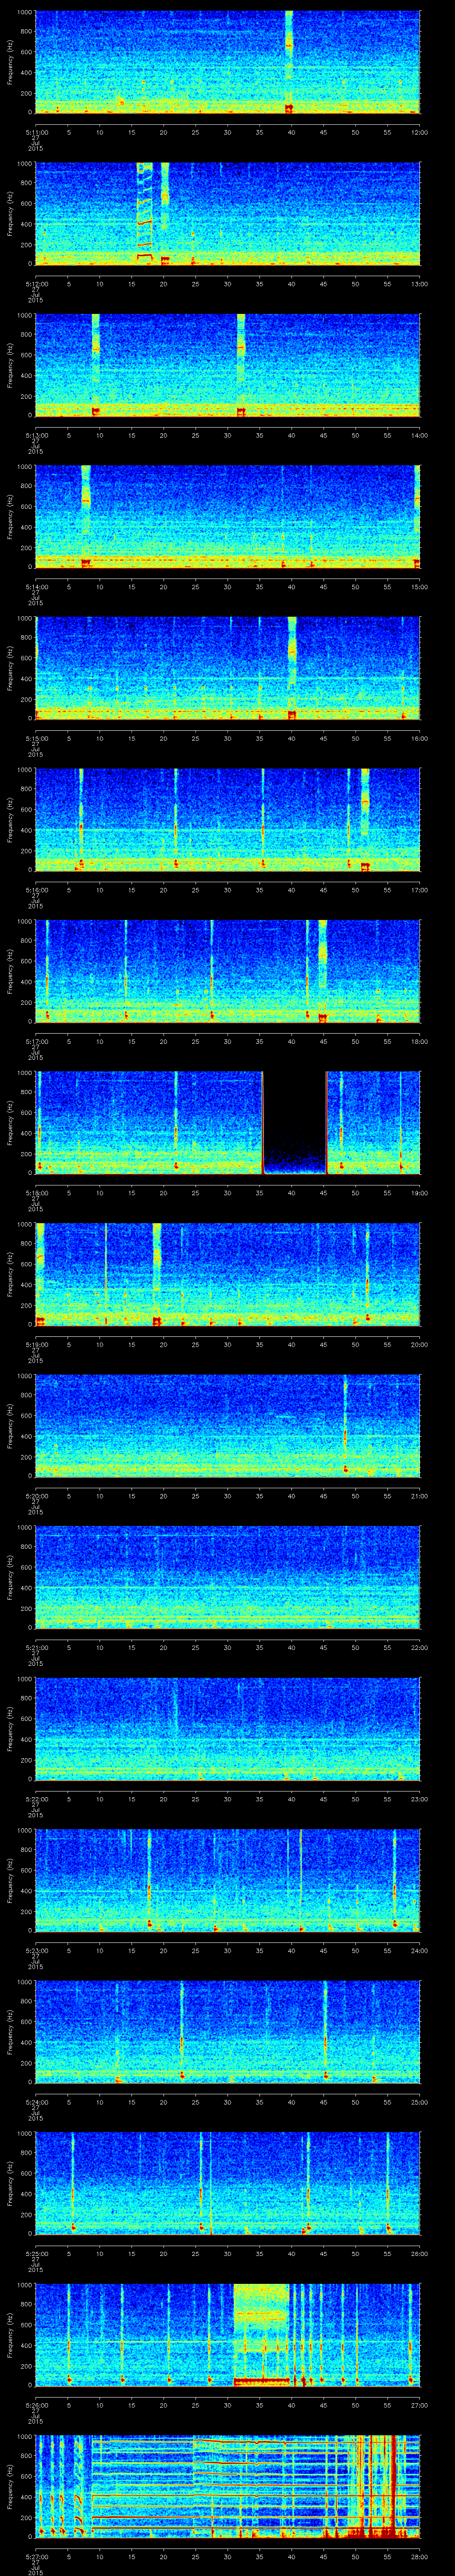Click the 25:00 end time label

(419, 2101)
